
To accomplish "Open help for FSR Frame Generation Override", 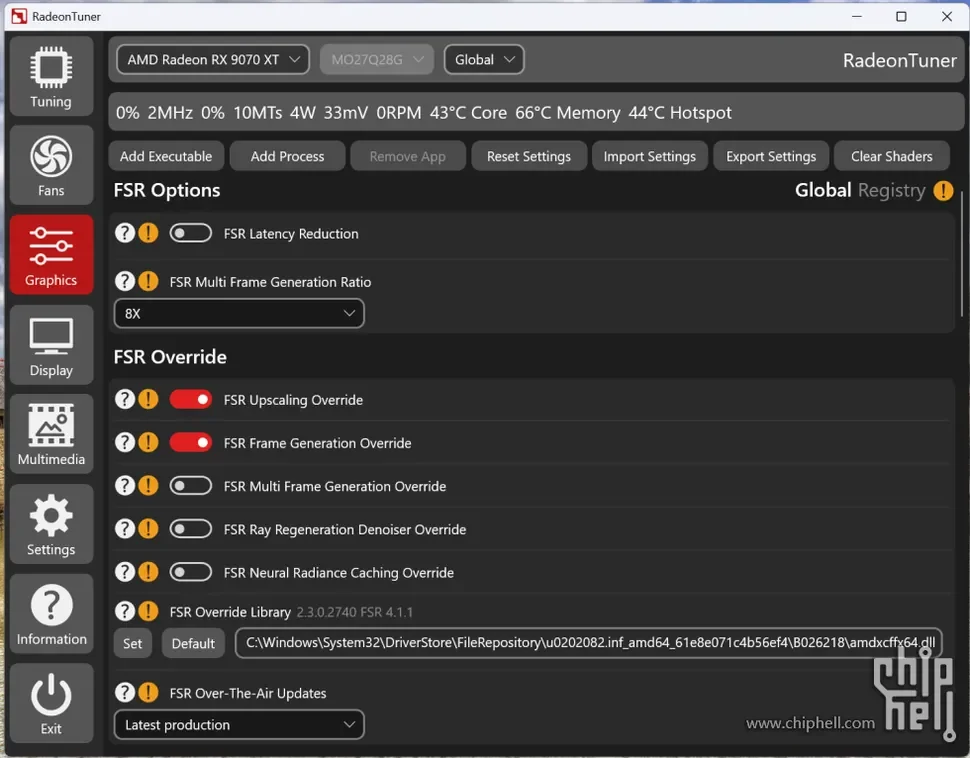I will pyautogui.click(x=125, y=443).
